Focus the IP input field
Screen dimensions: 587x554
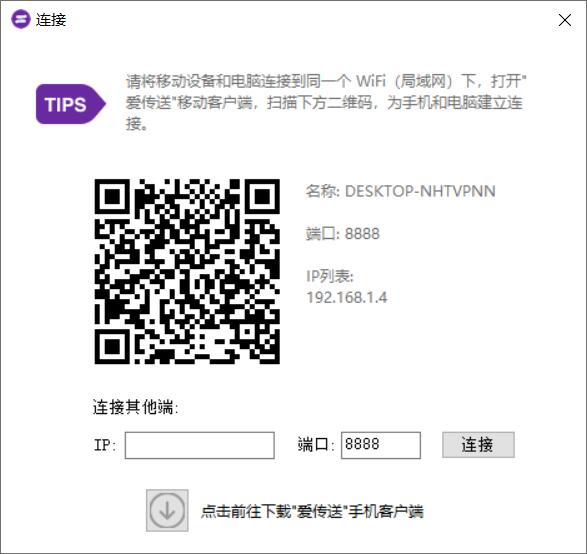click(x=200, y=445)
